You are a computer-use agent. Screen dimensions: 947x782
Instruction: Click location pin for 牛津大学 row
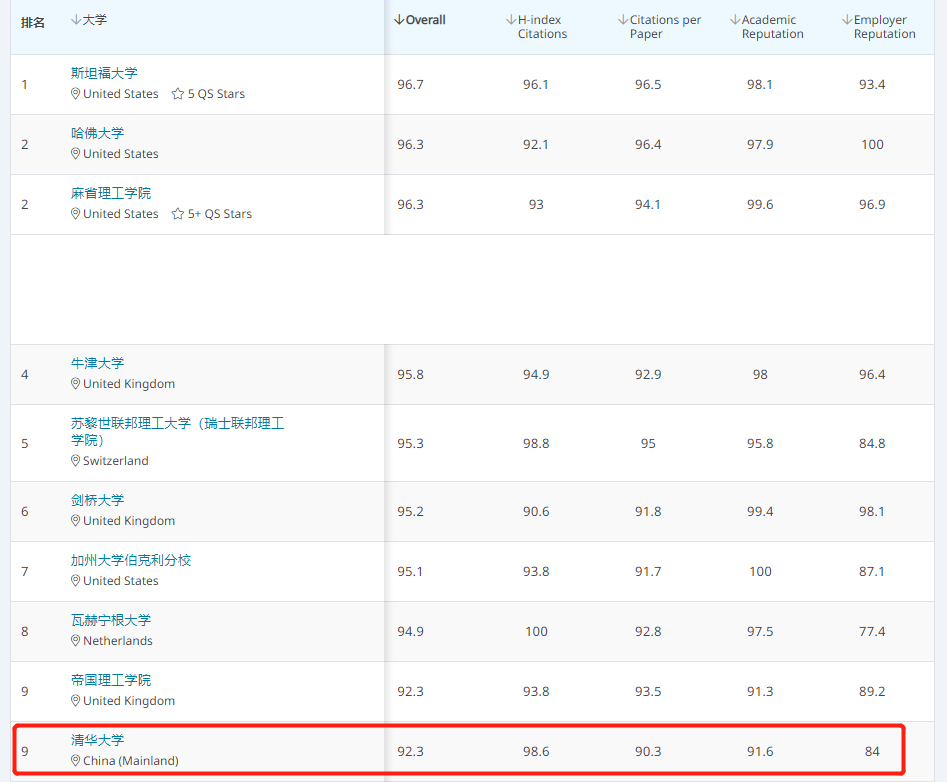[x=75, y=383]
